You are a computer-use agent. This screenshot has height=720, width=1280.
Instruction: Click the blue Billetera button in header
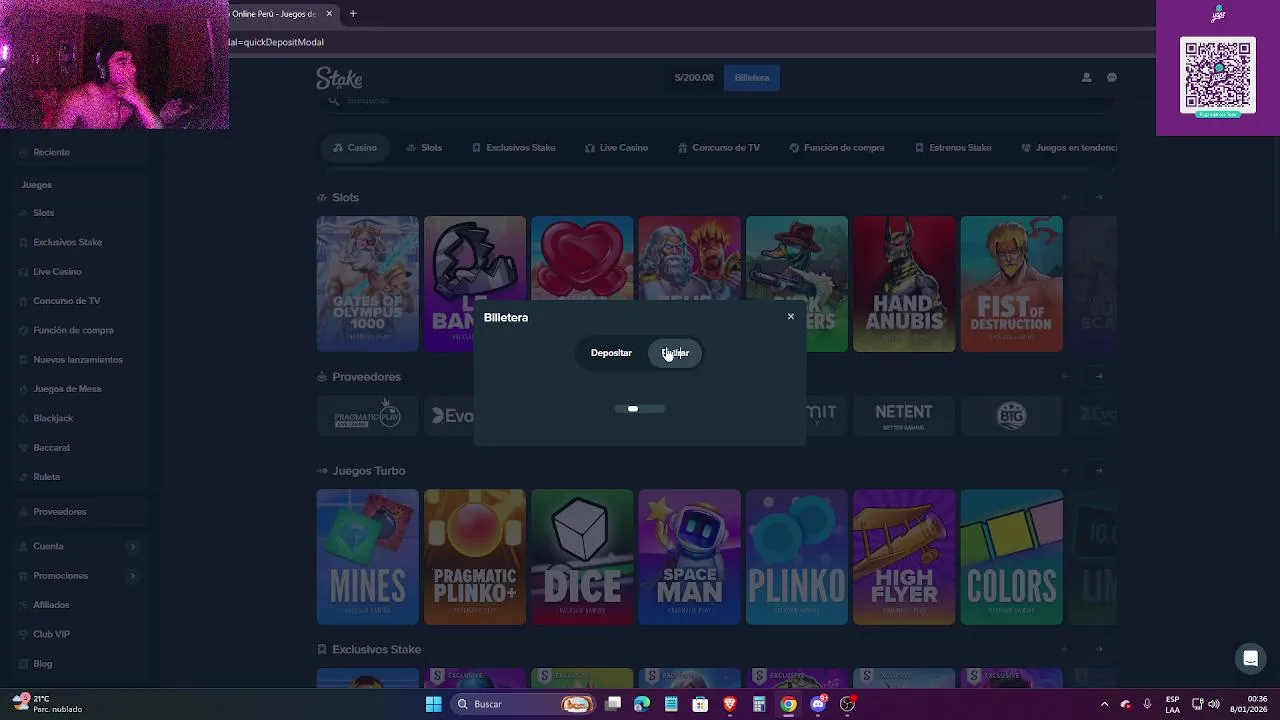coord(752,78)
